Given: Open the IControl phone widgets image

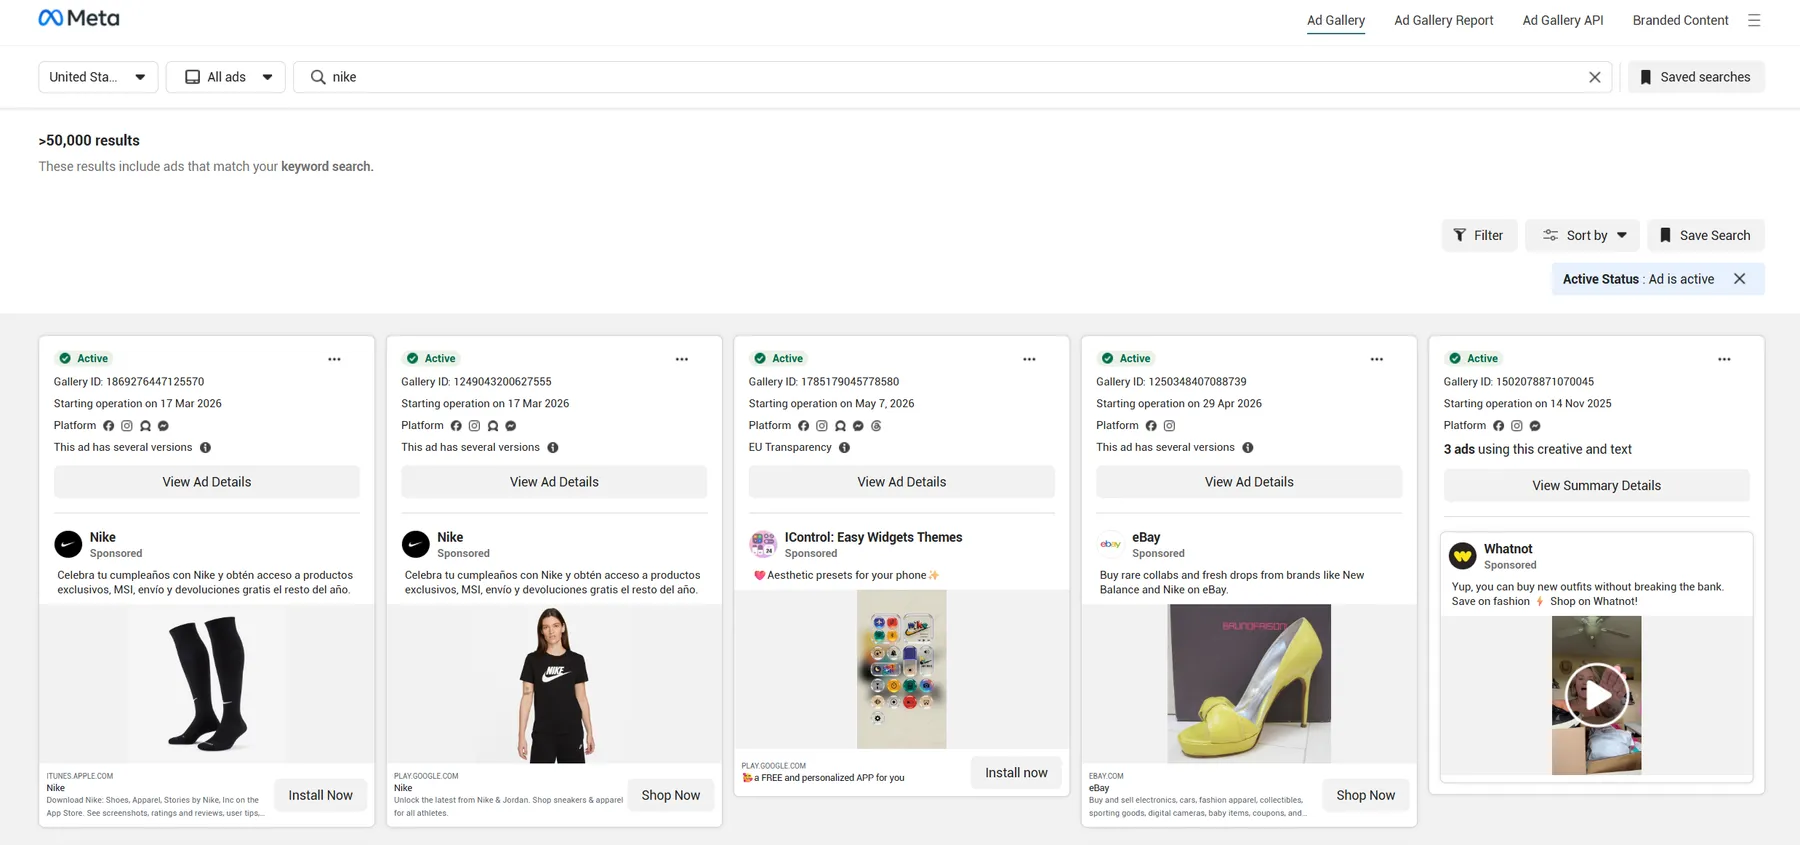Looking at the screenshot, I should pyautogui.click(x=902, y=669).
